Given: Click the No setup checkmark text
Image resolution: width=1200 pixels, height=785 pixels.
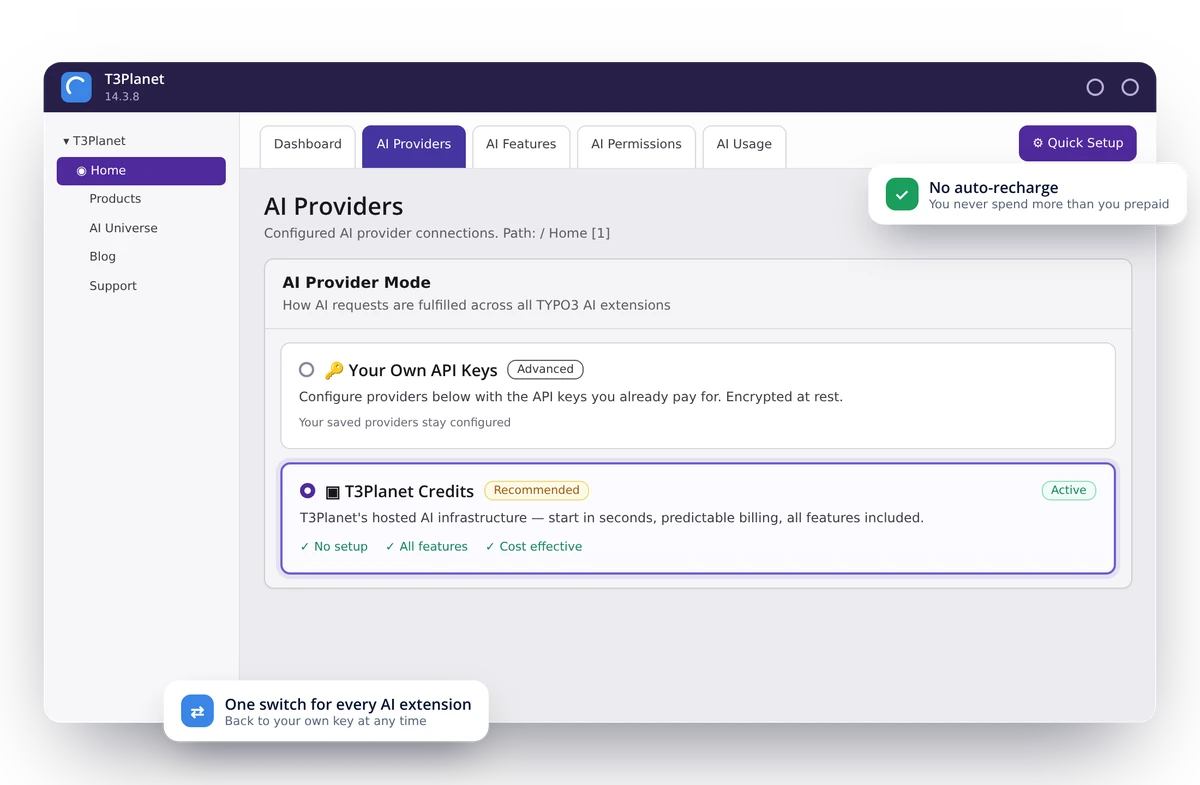Looking at the screenshot, I should (x=334, y=547).
